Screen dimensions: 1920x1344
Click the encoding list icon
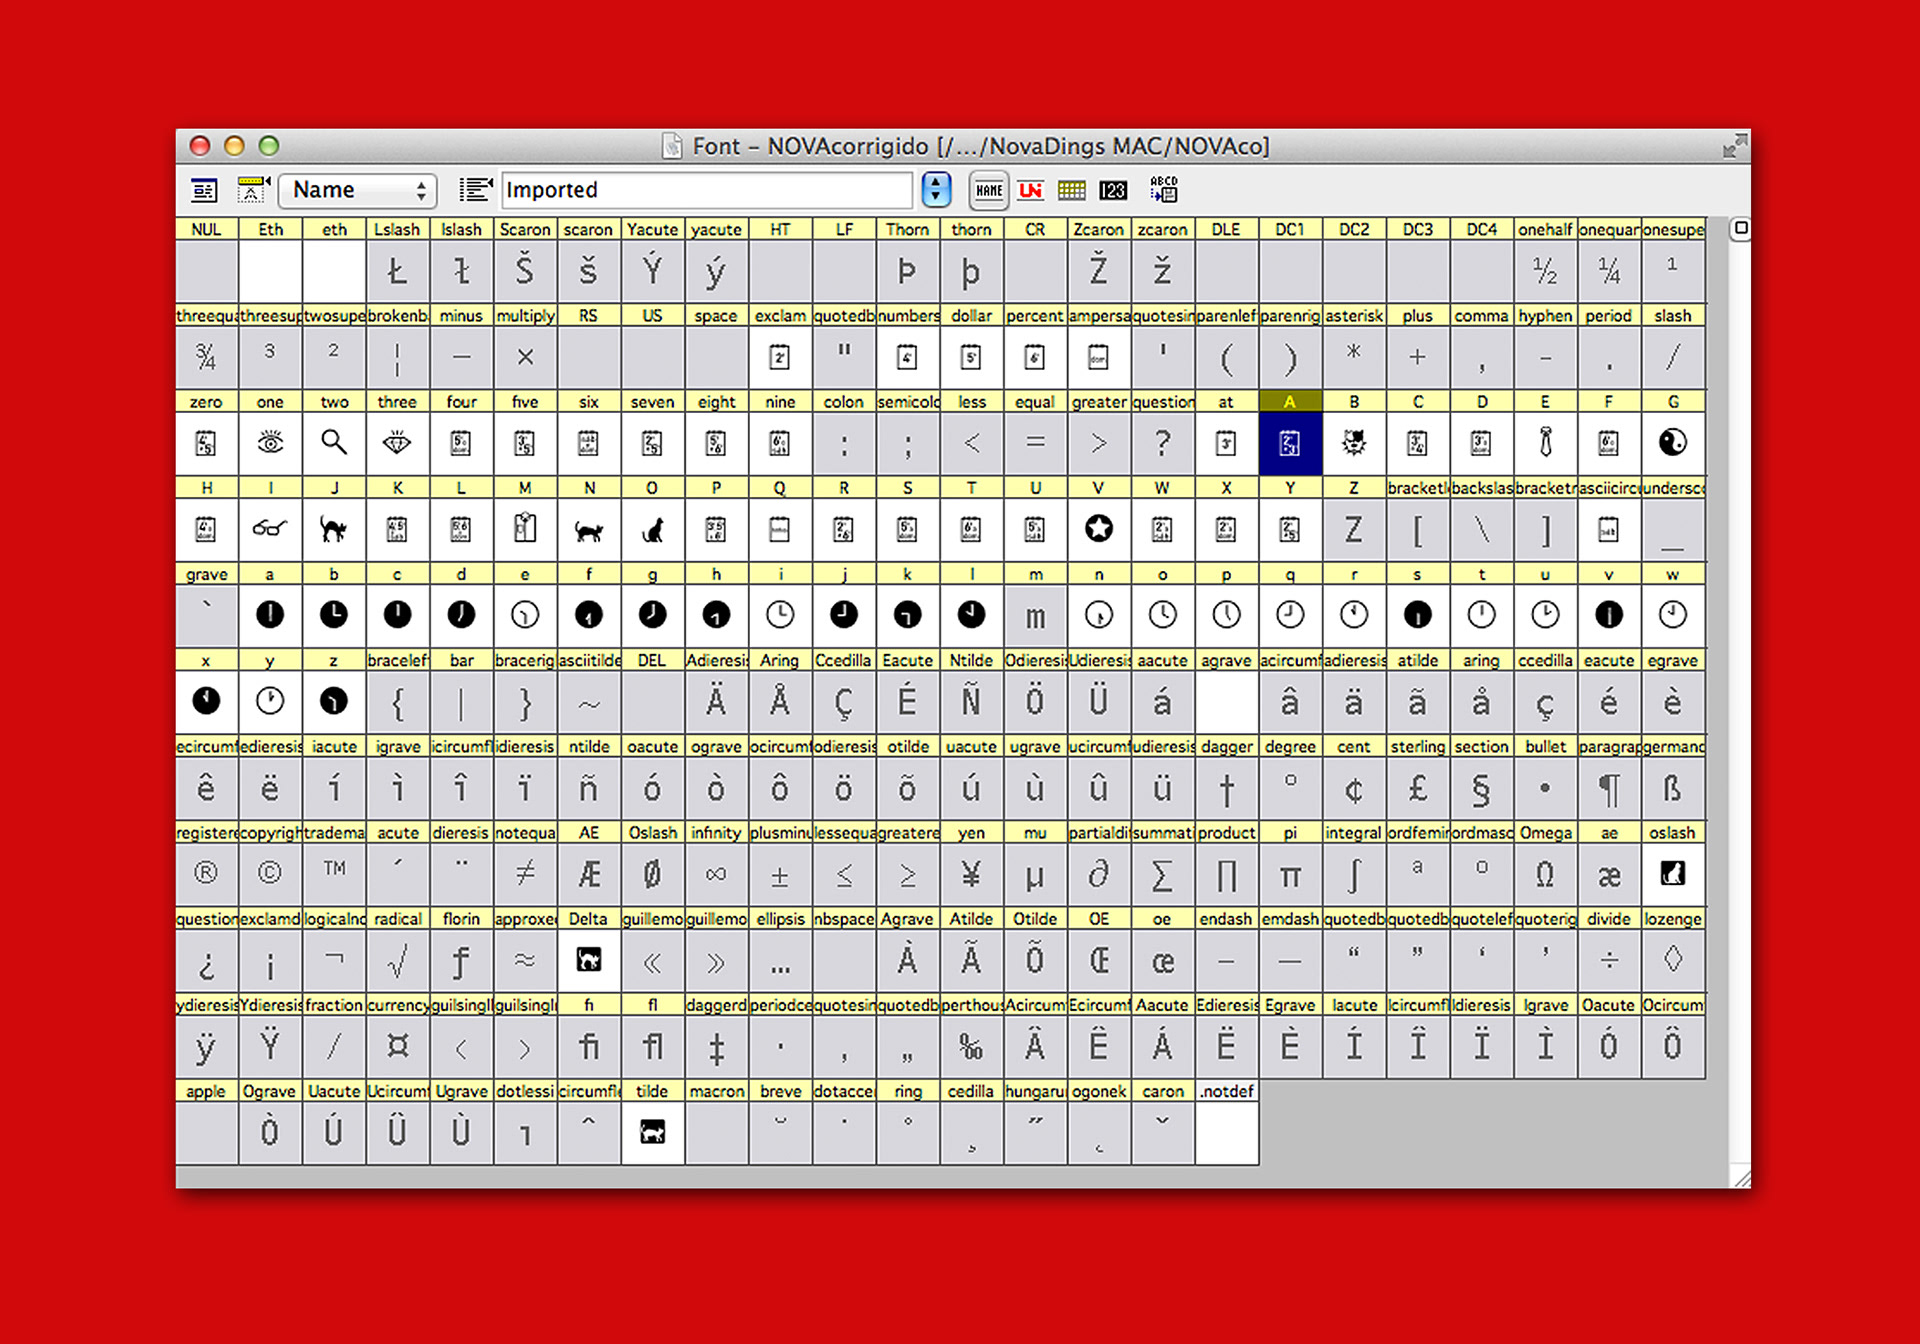[x=475, y=189]
